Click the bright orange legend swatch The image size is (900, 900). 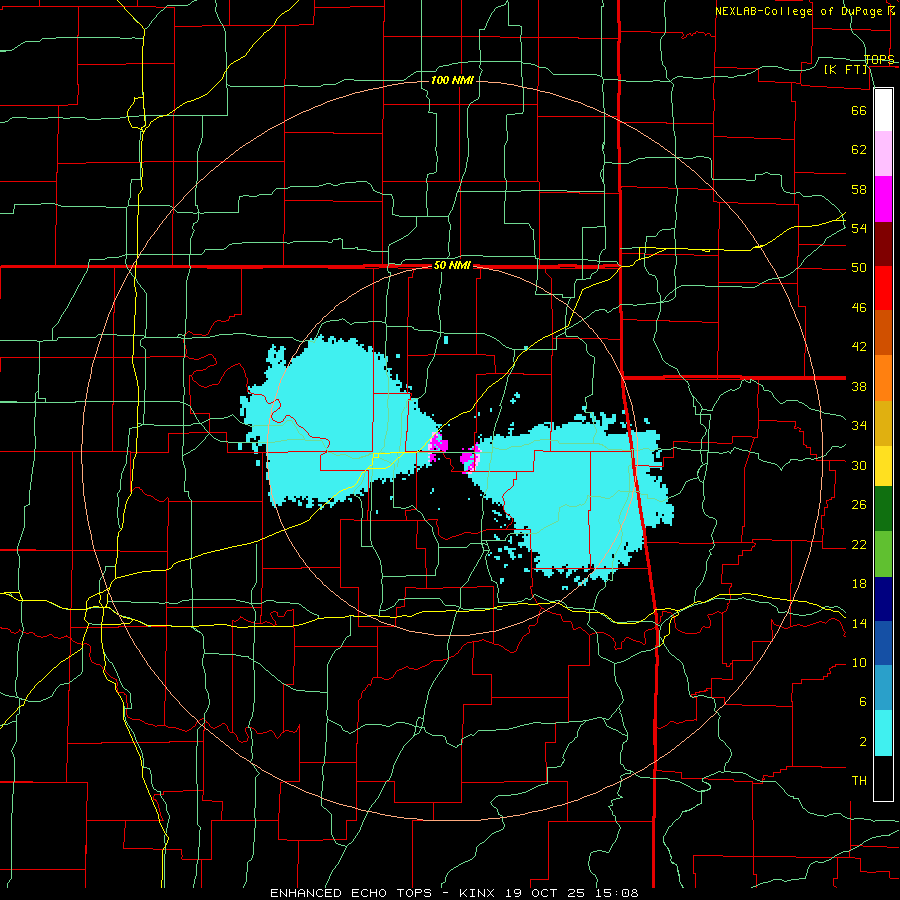pos(883,378)
